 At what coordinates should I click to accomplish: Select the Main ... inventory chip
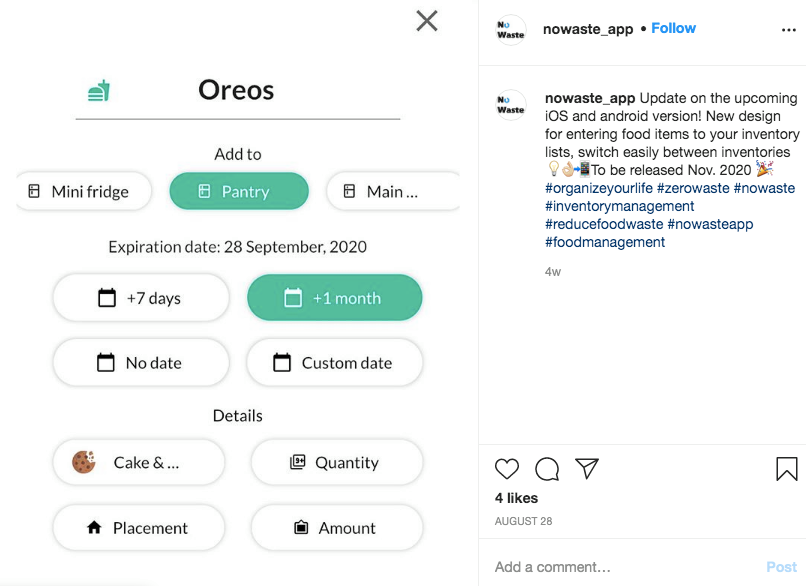(393, 191)
